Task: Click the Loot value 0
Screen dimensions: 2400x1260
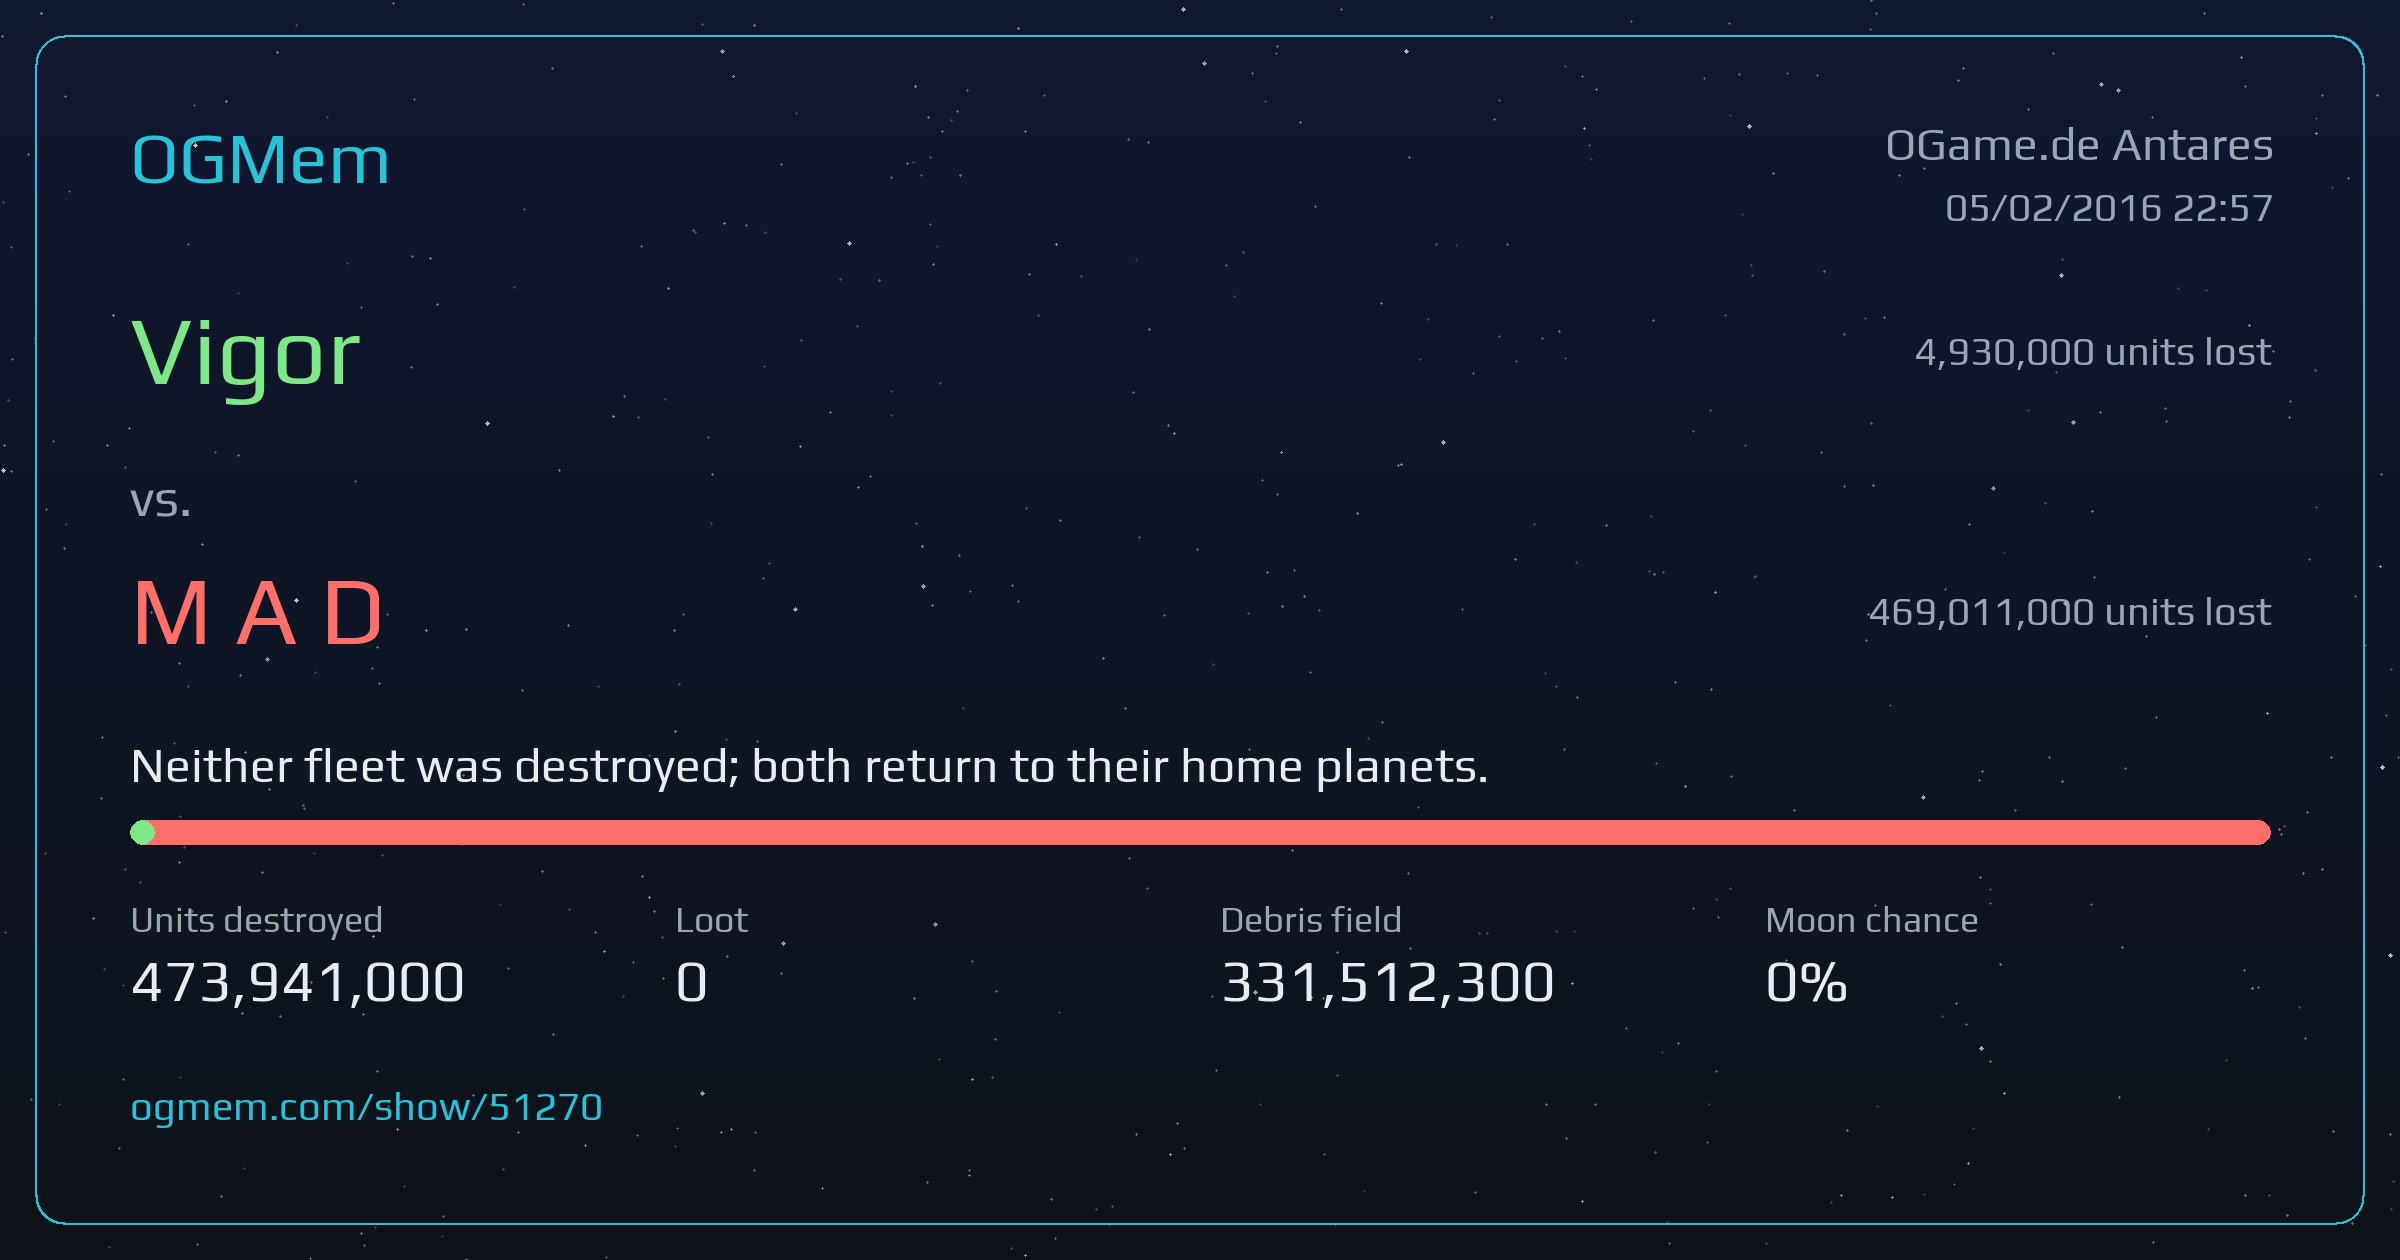Action: pyautogui.click(x=692, y=983)
